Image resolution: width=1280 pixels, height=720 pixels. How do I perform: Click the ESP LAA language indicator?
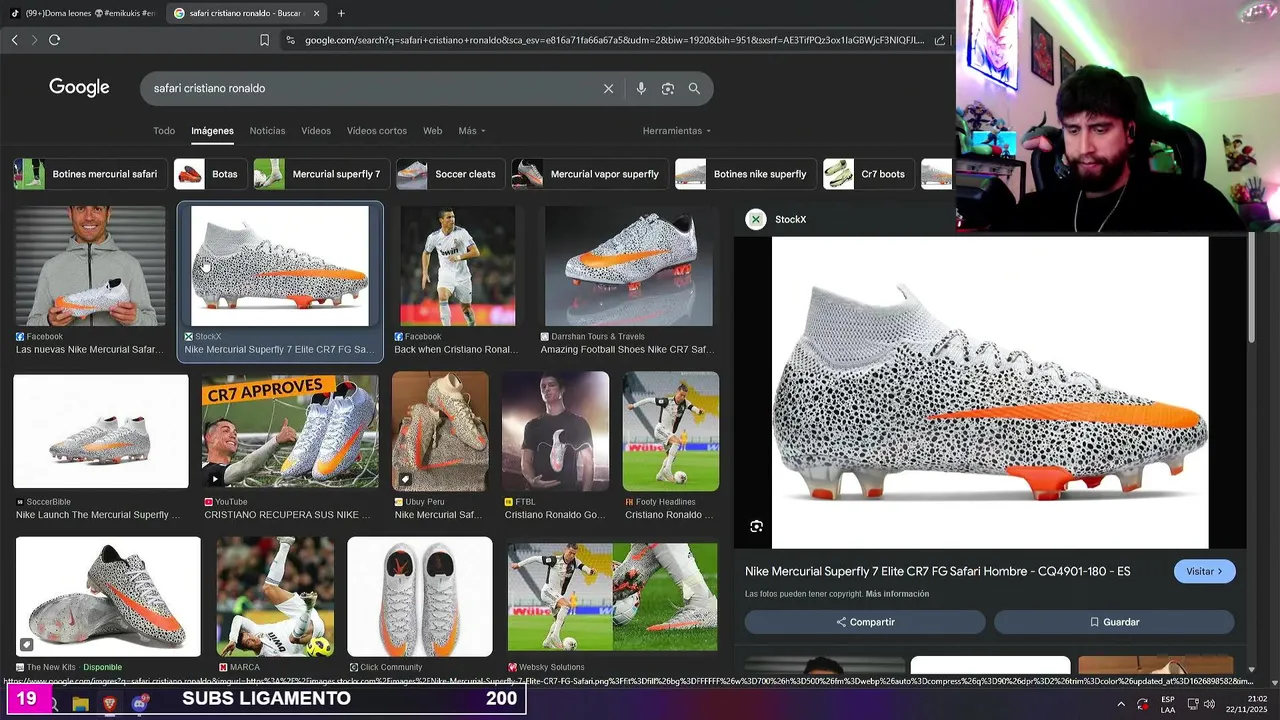pyautogui.click(x=1168, y=704)
